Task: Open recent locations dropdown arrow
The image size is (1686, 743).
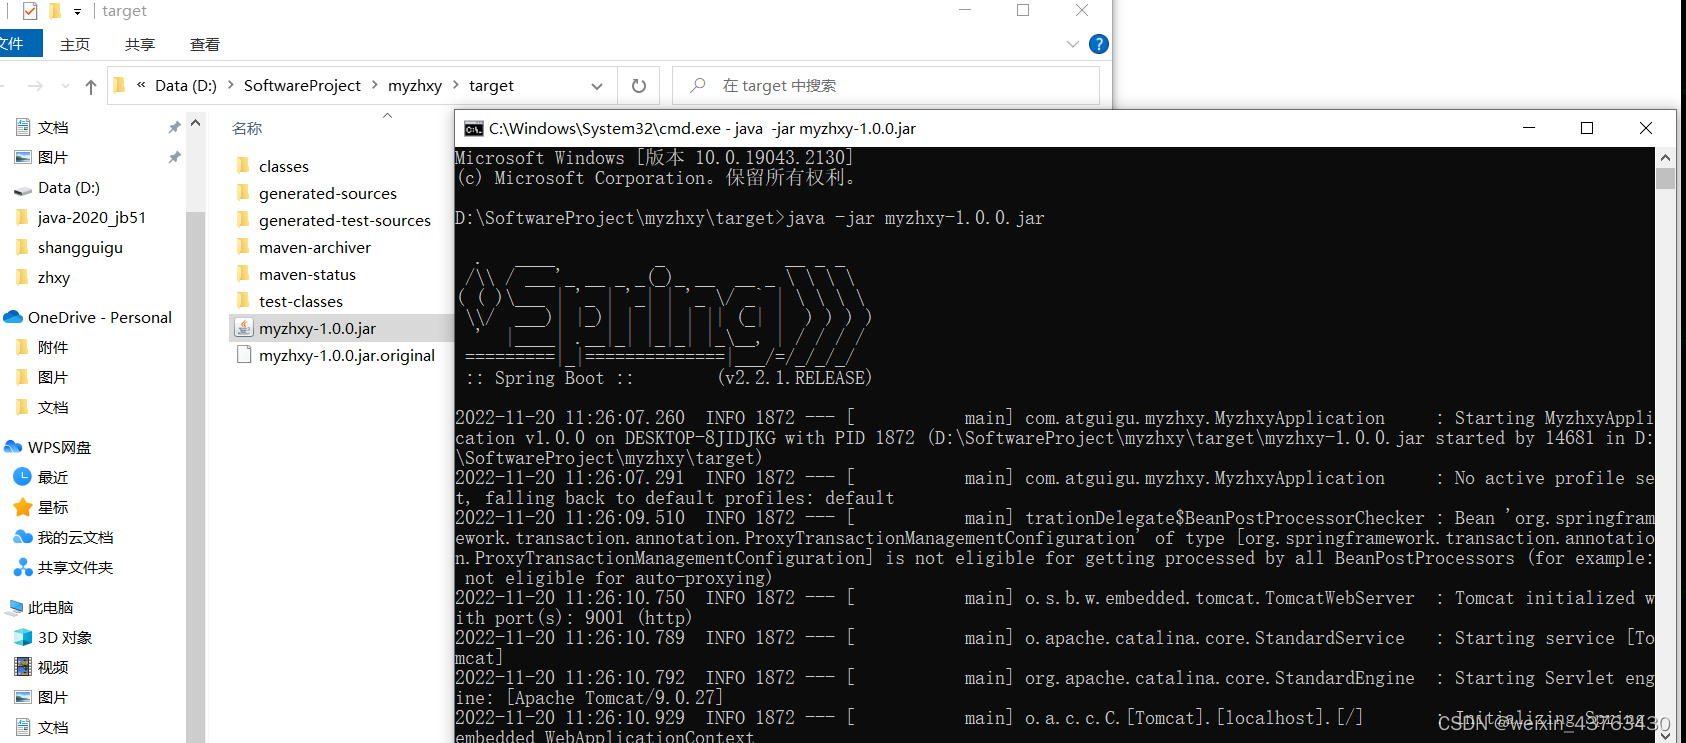Action: point(65,86)
